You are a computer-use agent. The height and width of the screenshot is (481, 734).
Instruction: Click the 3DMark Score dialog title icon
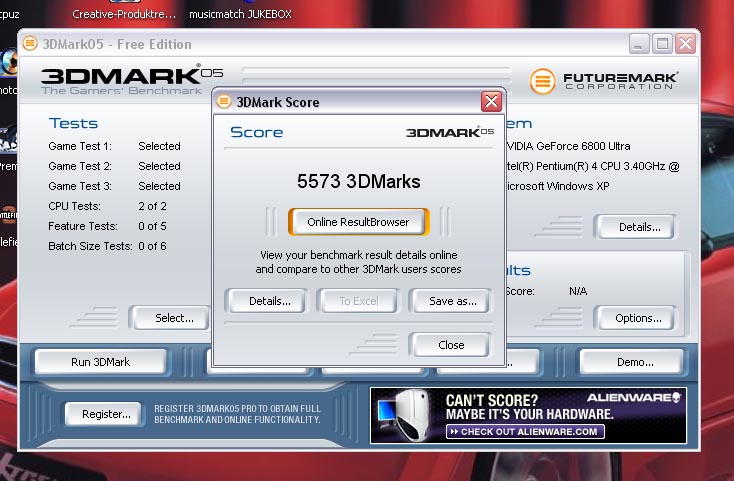click(224, 102)
